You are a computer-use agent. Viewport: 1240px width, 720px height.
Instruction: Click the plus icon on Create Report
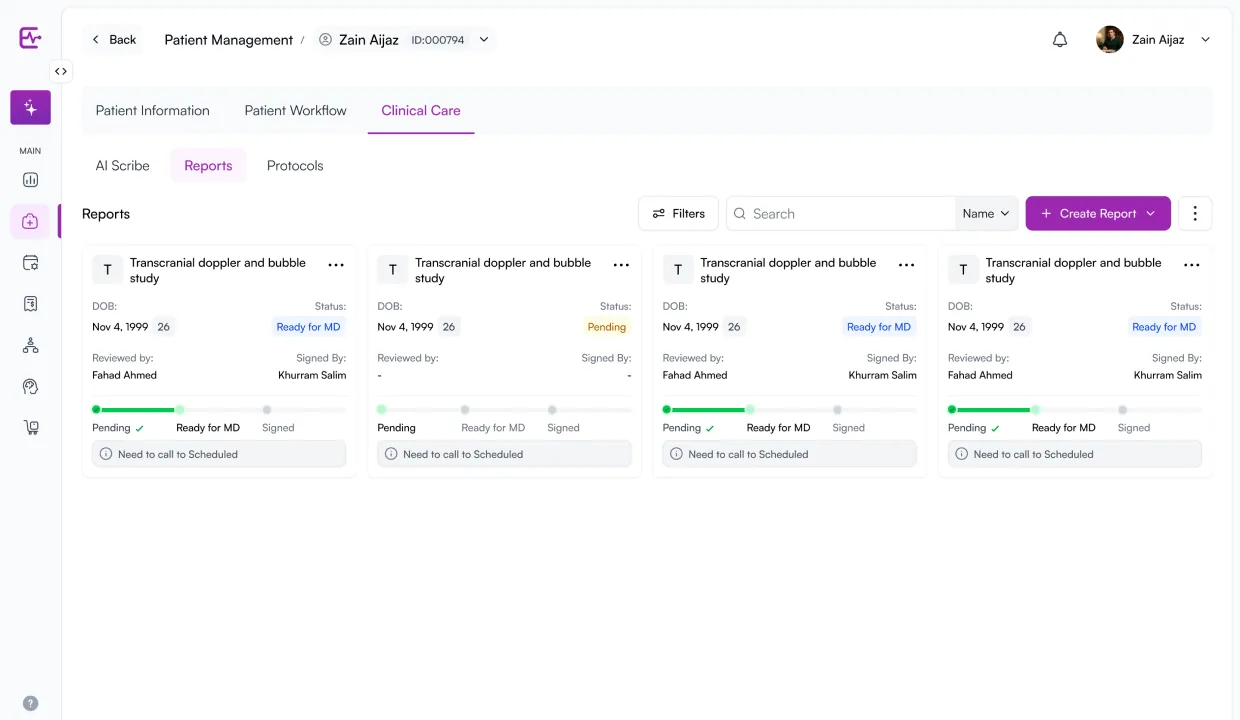pyautogui.click(x=1046, y=213)
